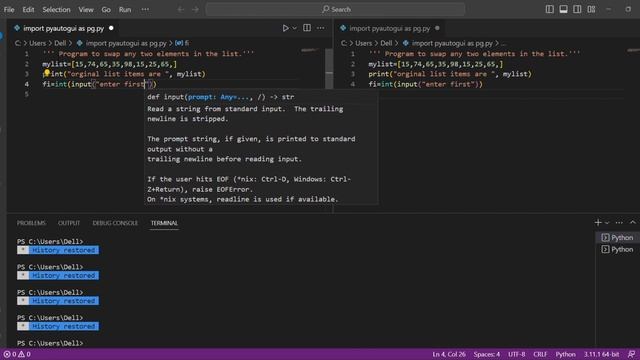Select the first Python terminal
Image resolution: width=640 pixels, height=360 pixels.
618,238
